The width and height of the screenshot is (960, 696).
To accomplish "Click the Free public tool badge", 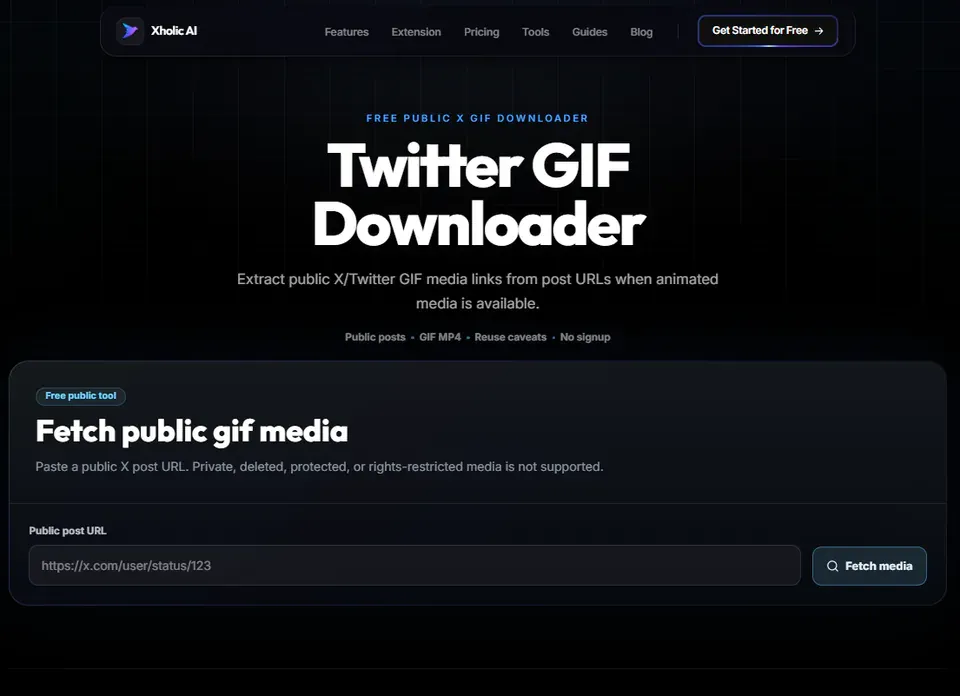I will tap(81, 396).
